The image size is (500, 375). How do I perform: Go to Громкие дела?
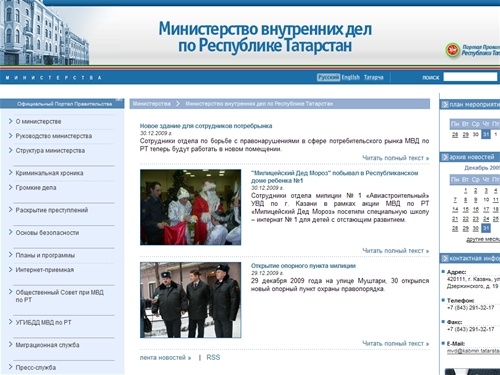[36, 188]
